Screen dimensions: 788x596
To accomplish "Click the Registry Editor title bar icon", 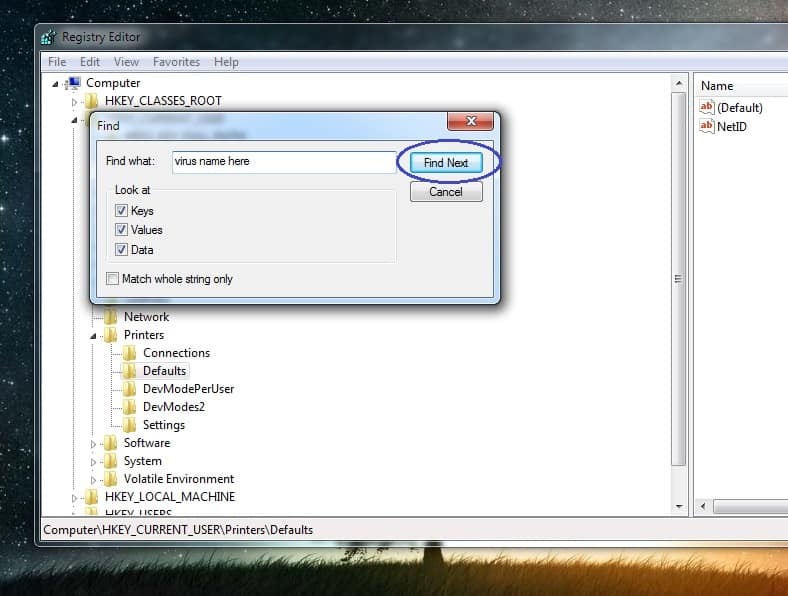I will [x=49, y=37].
